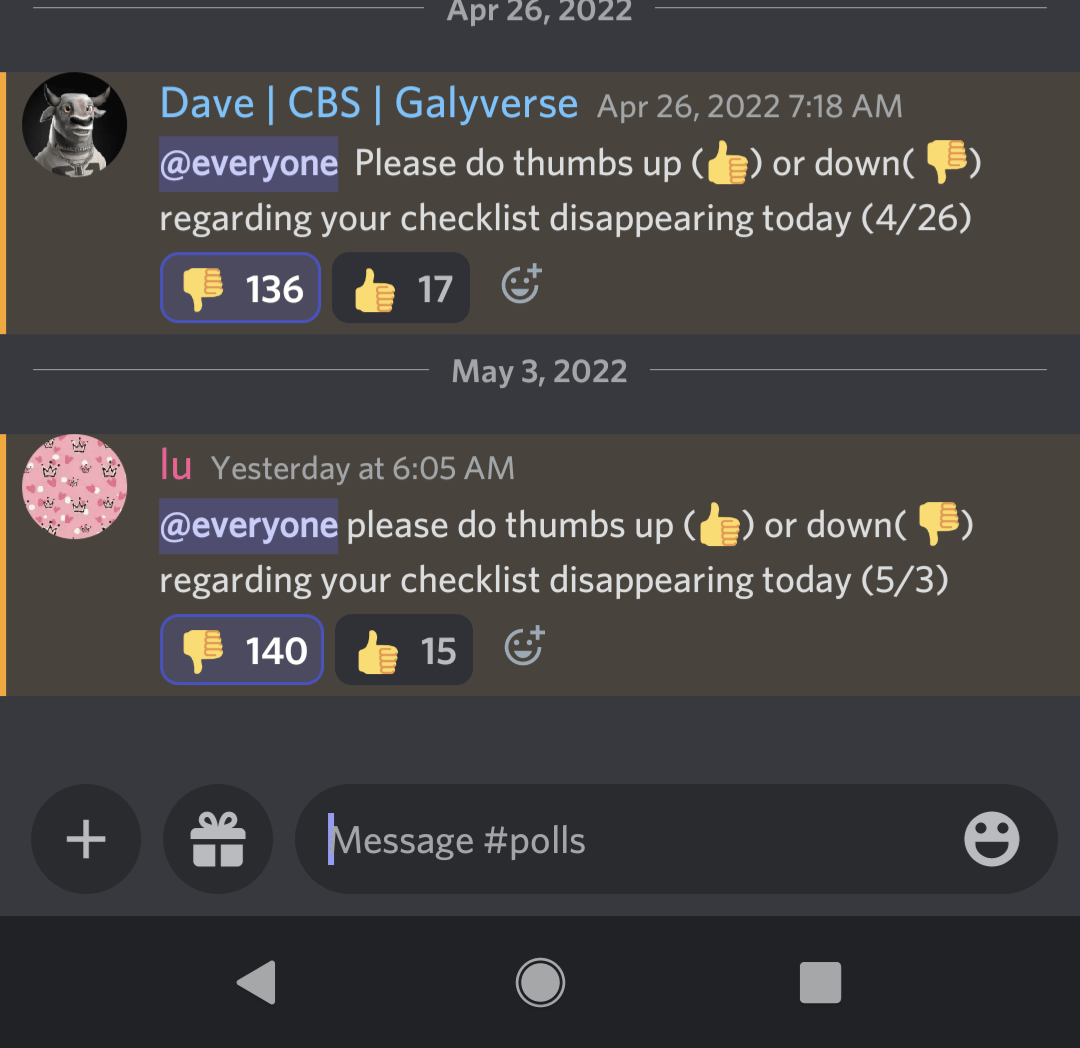Open lu's pink avatar profile picture
Viewport: 1080px width, 1048px height.
[x=74, y=486]
